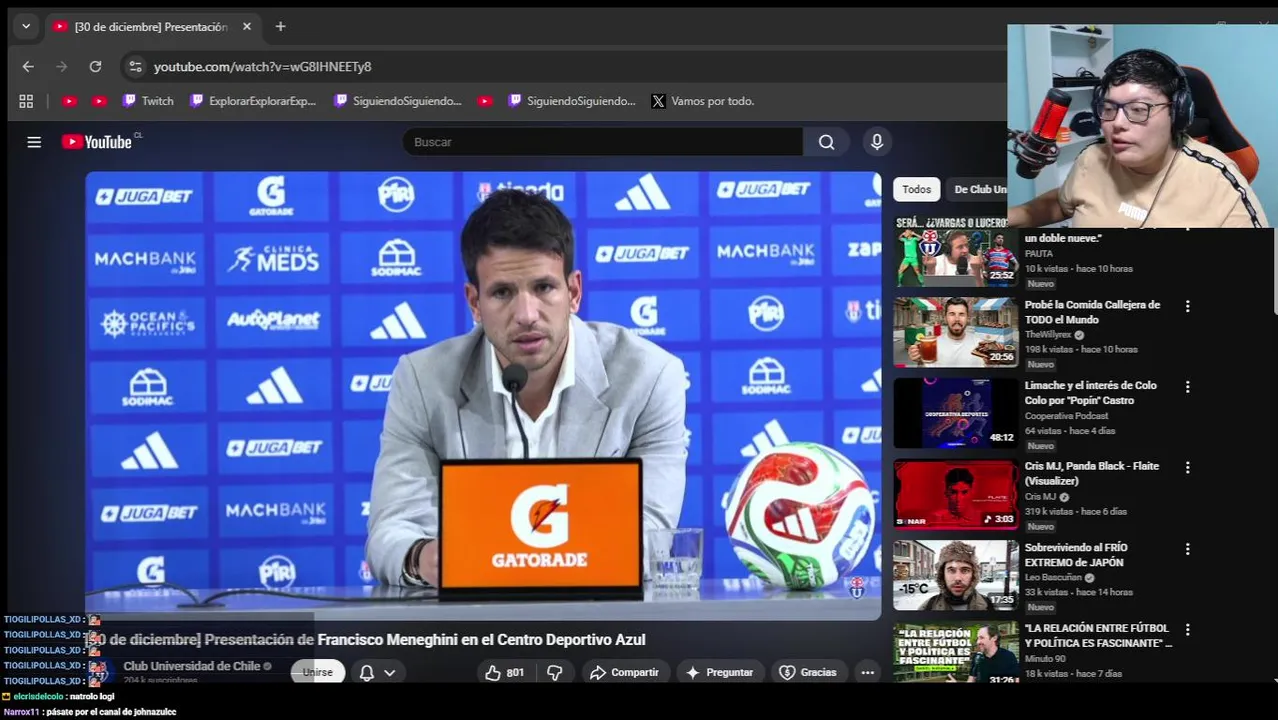Click the Gracias button
Image resolution: width=1278 pixels, height=720 pixels.
coord(808,673)
